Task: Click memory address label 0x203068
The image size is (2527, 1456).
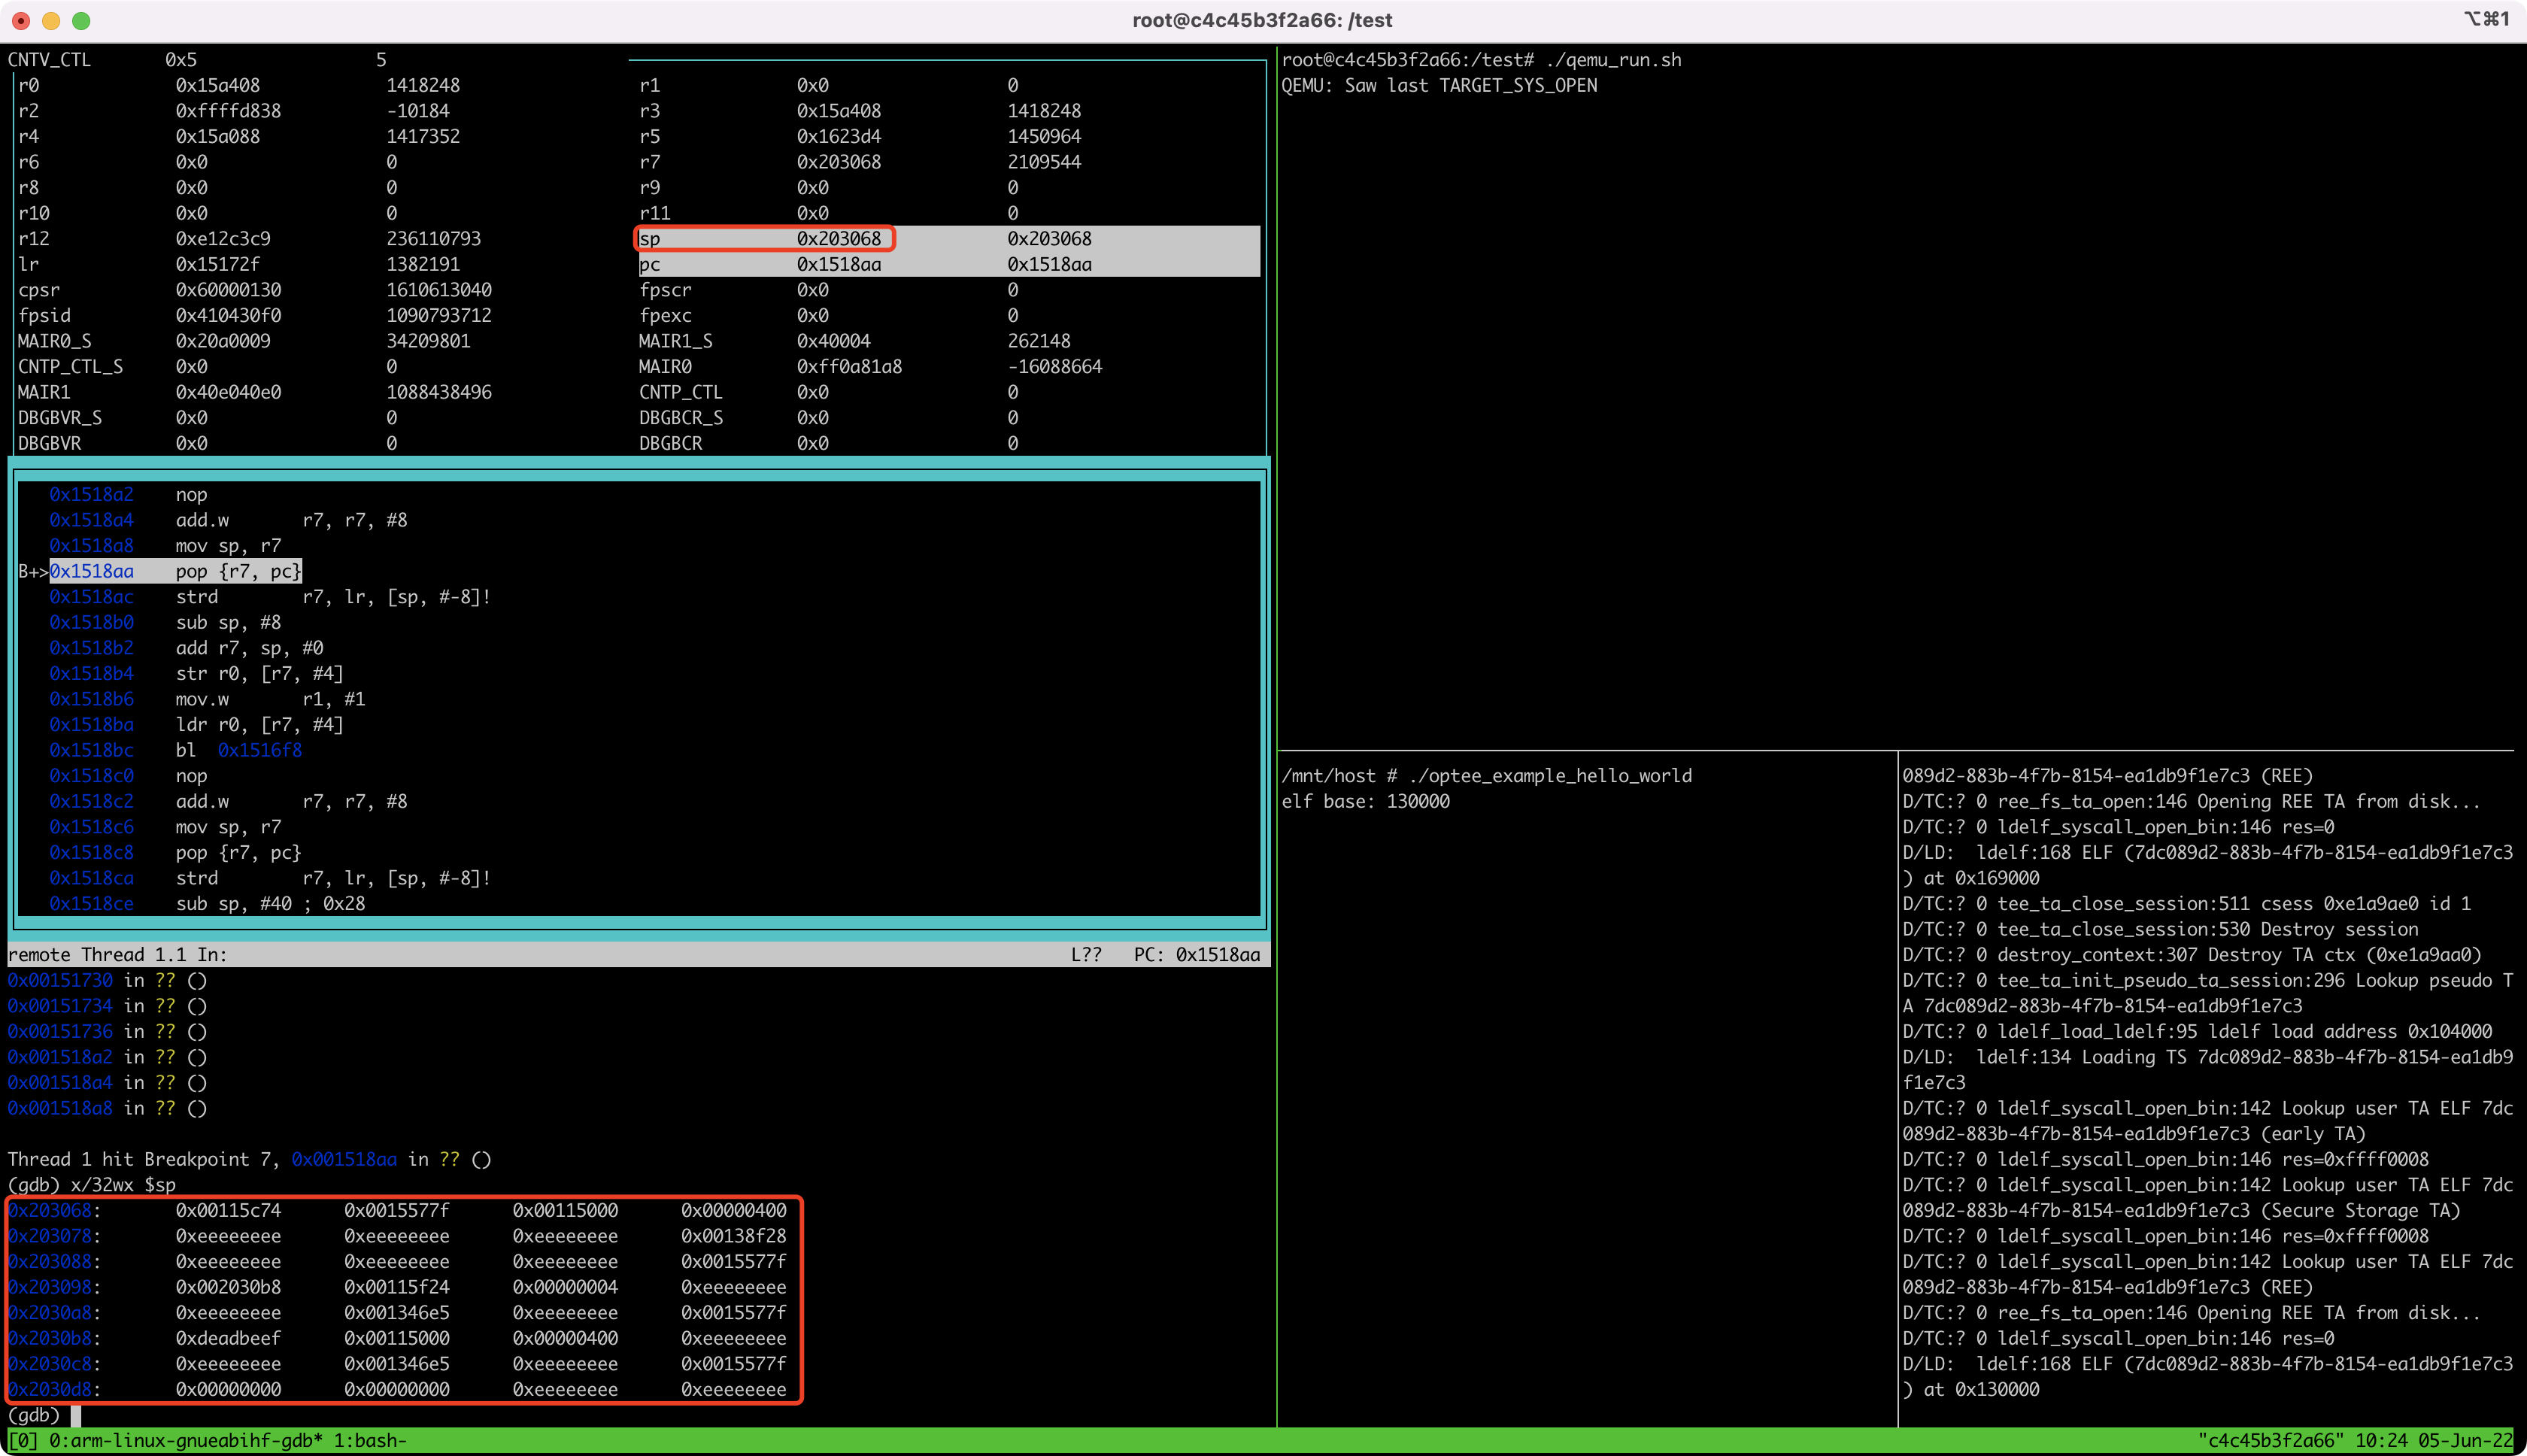Action: (50, 1210)
